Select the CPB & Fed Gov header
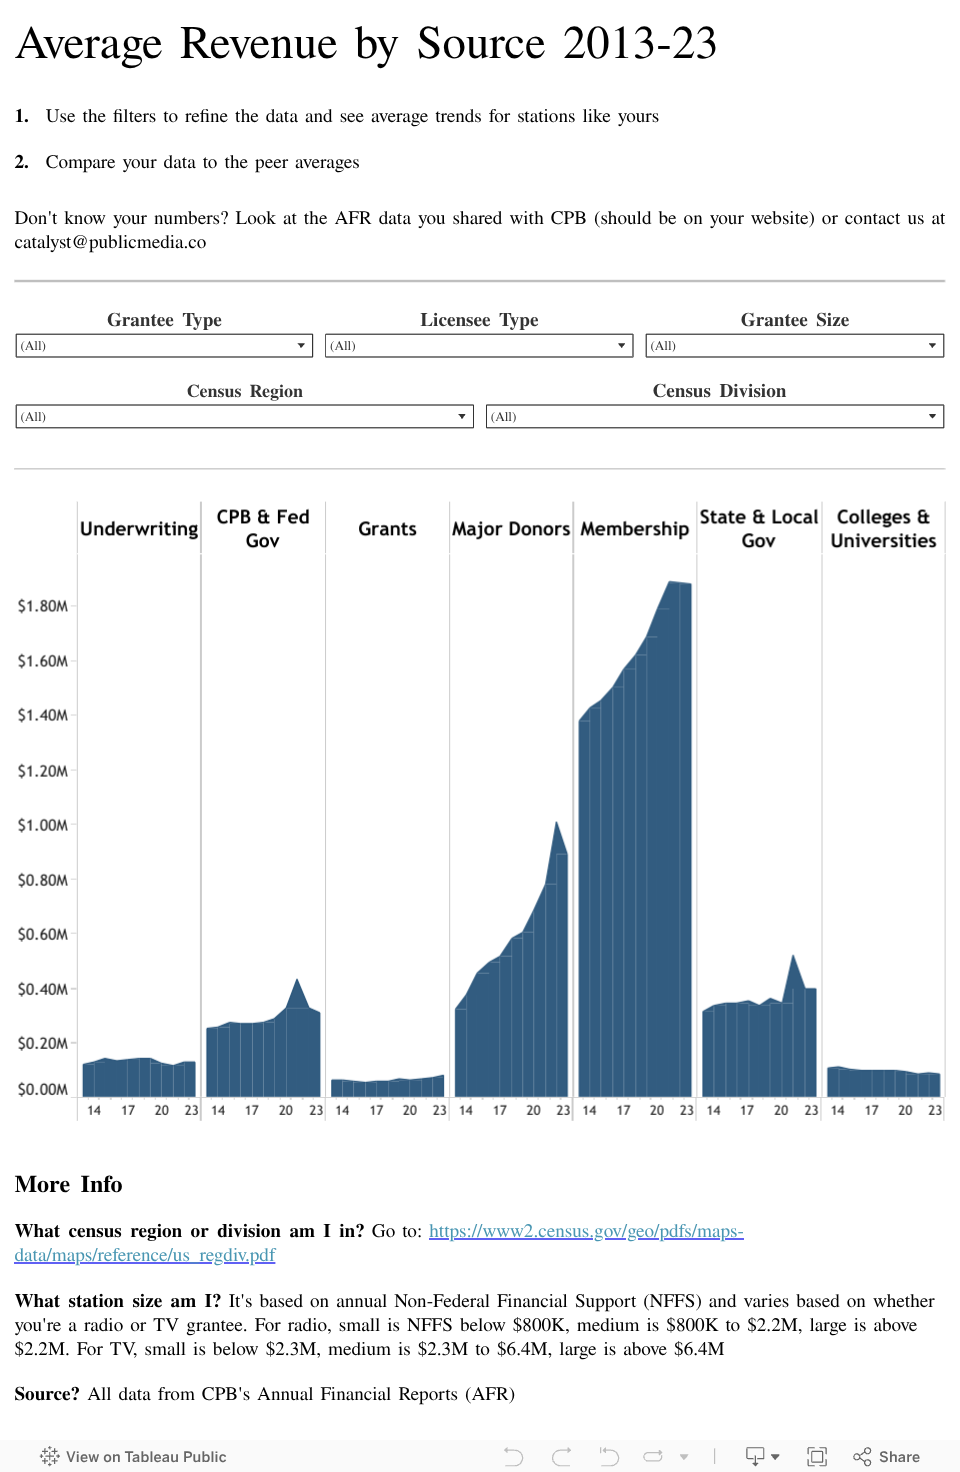This screenshot has height=1472, width=960. click(x=263, y=529)
